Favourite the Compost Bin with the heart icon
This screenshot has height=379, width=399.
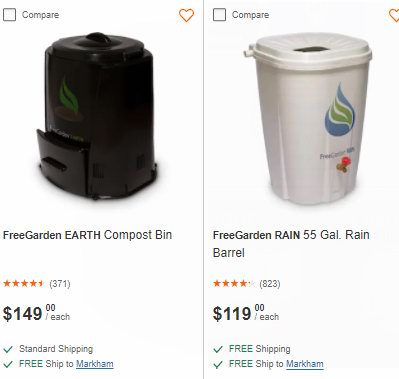coord(186,15)
